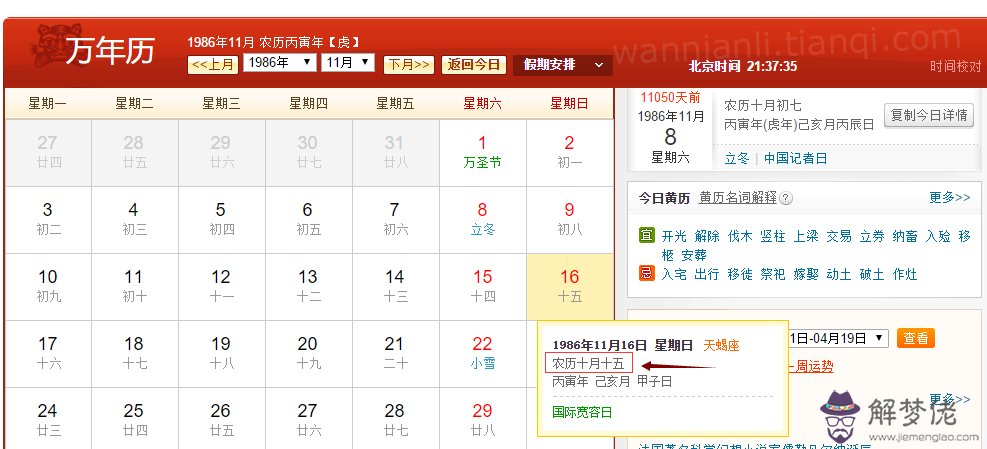Go to previous month with <<上月
This screenshot has height=449, width=987.
[213, 65]
